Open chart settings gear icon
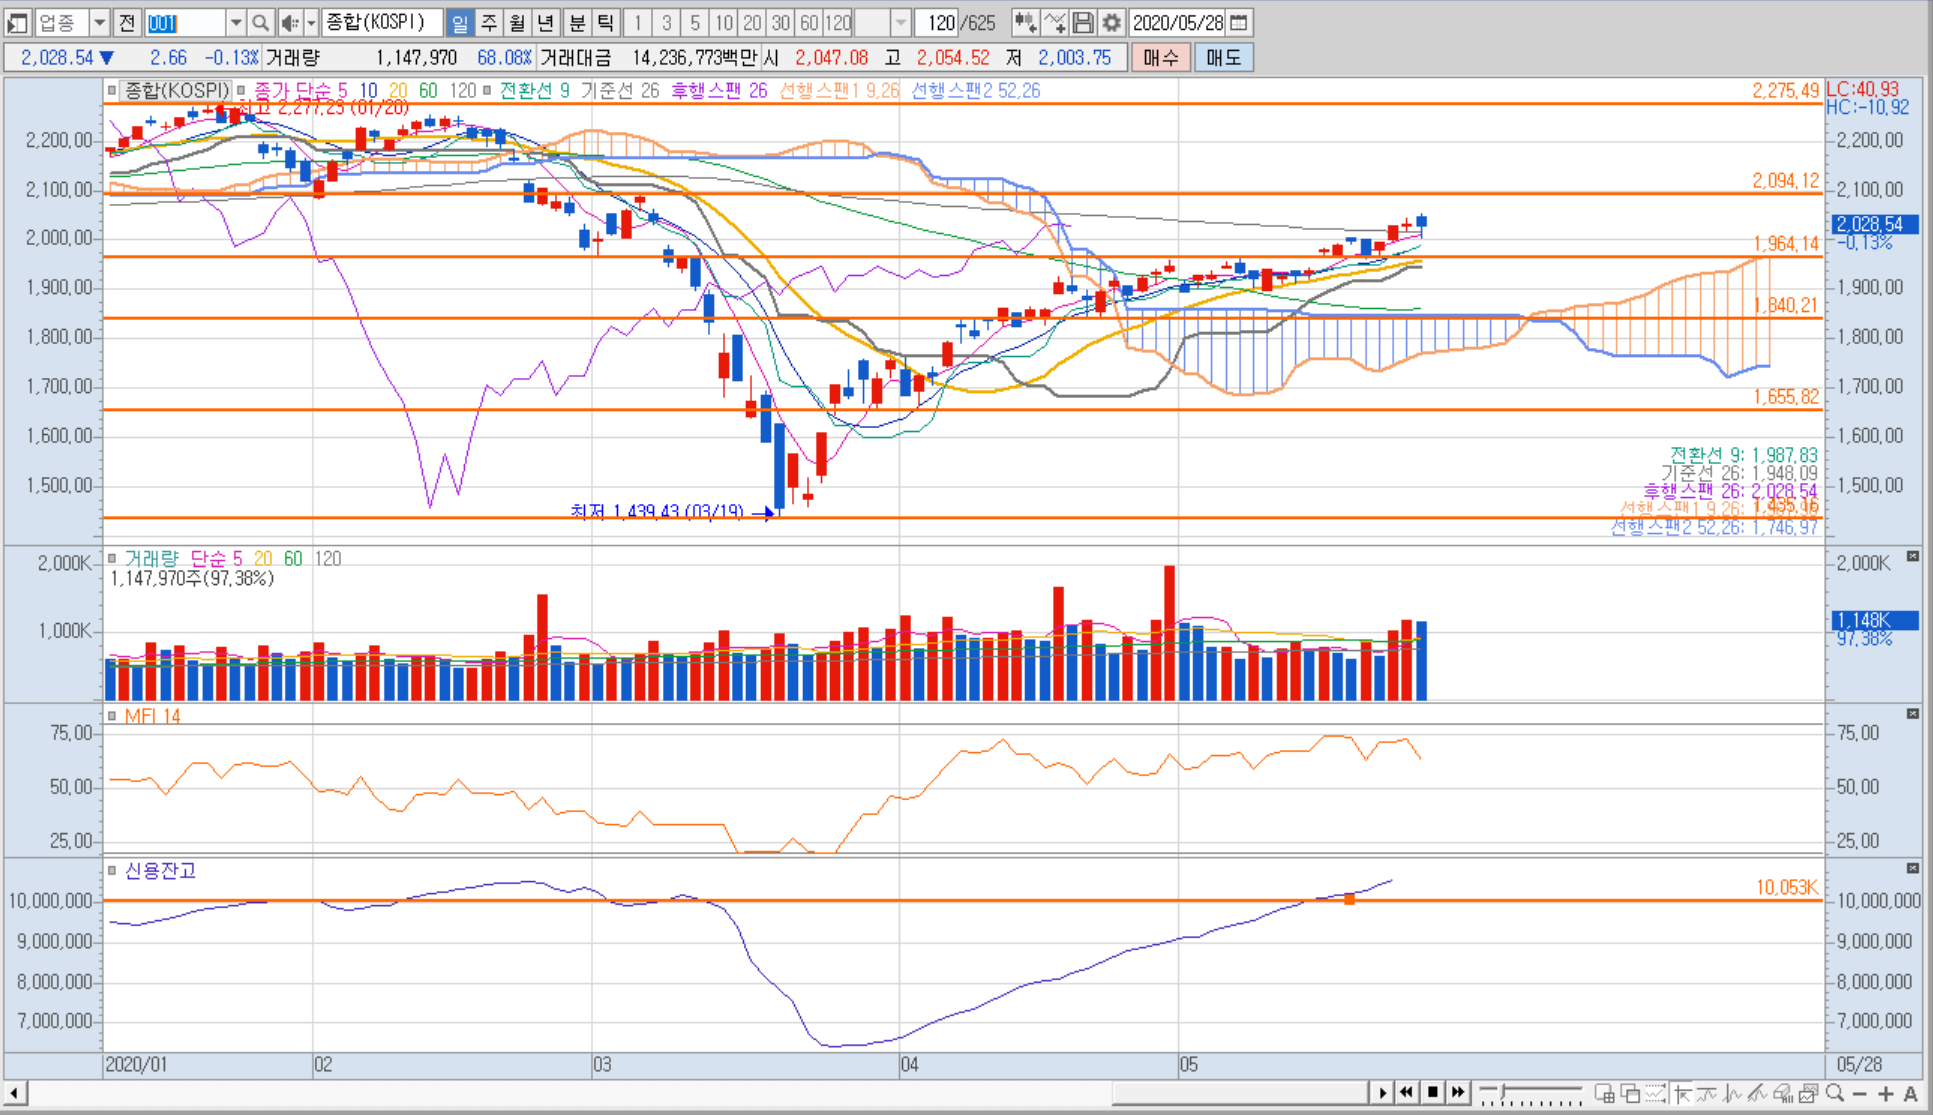The width and height of the screenshot is (1933, 1115). (1111, 22)
